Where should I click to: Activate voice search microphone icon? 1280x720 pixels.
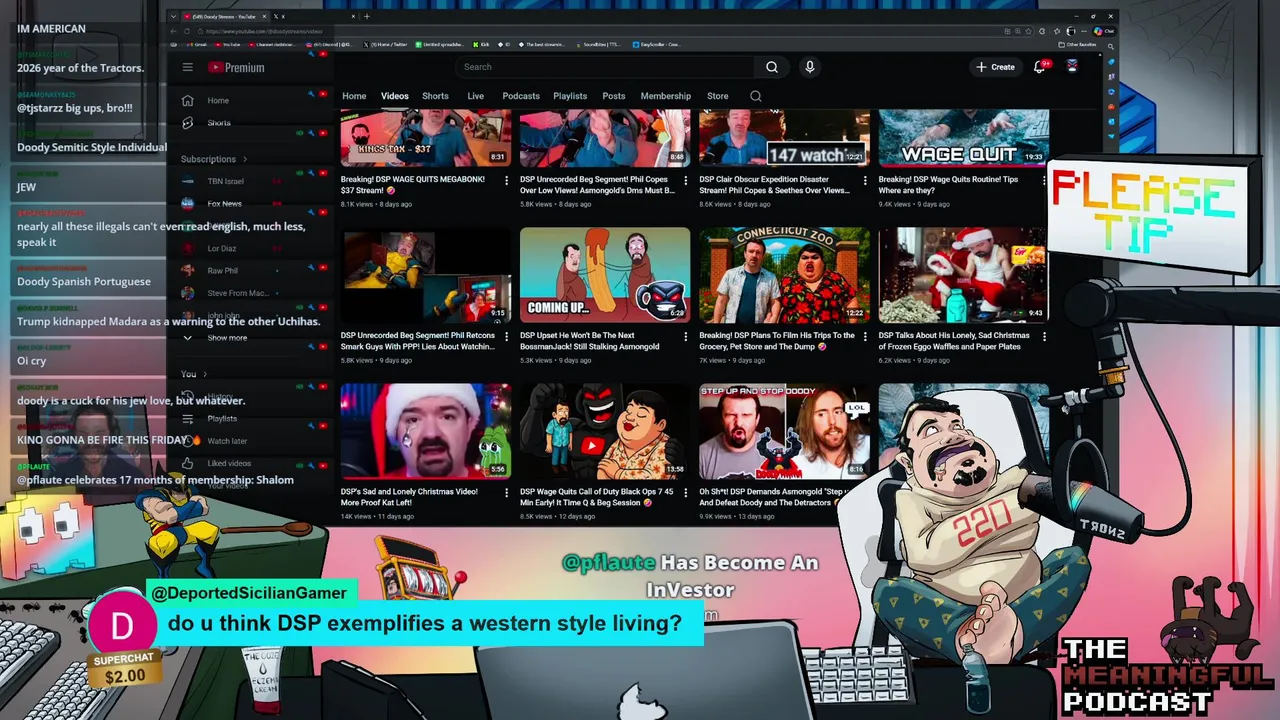(x=809, y=67)
